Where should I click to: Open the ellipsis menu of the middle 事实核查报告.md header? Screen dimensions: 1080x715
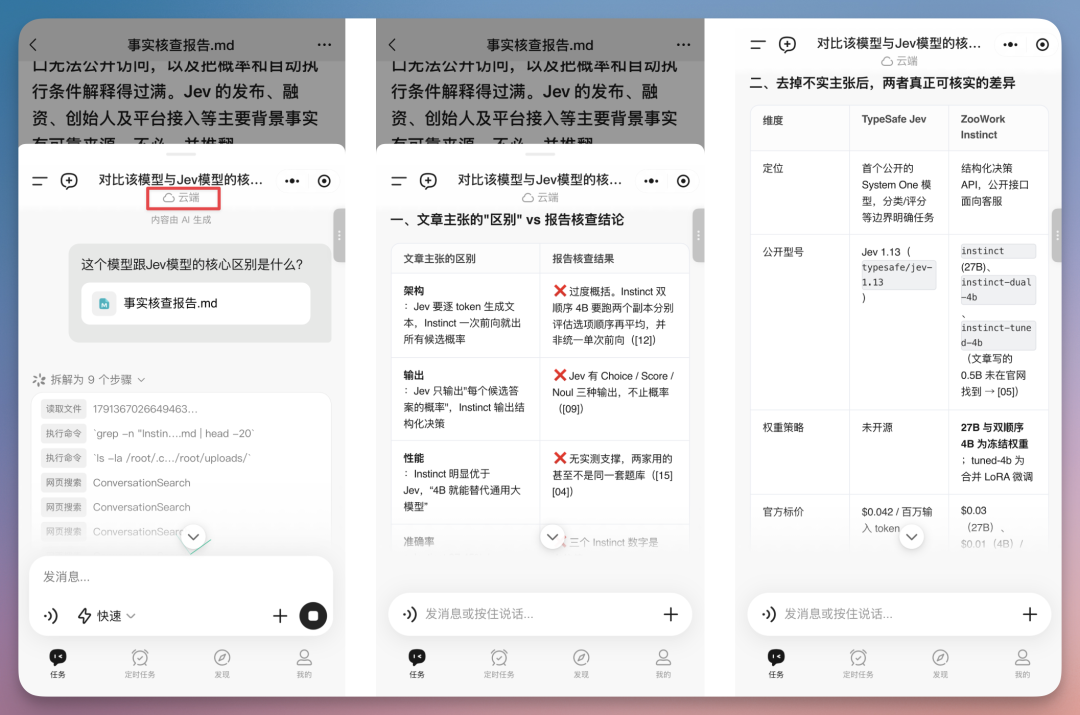(x=683, y=45)
